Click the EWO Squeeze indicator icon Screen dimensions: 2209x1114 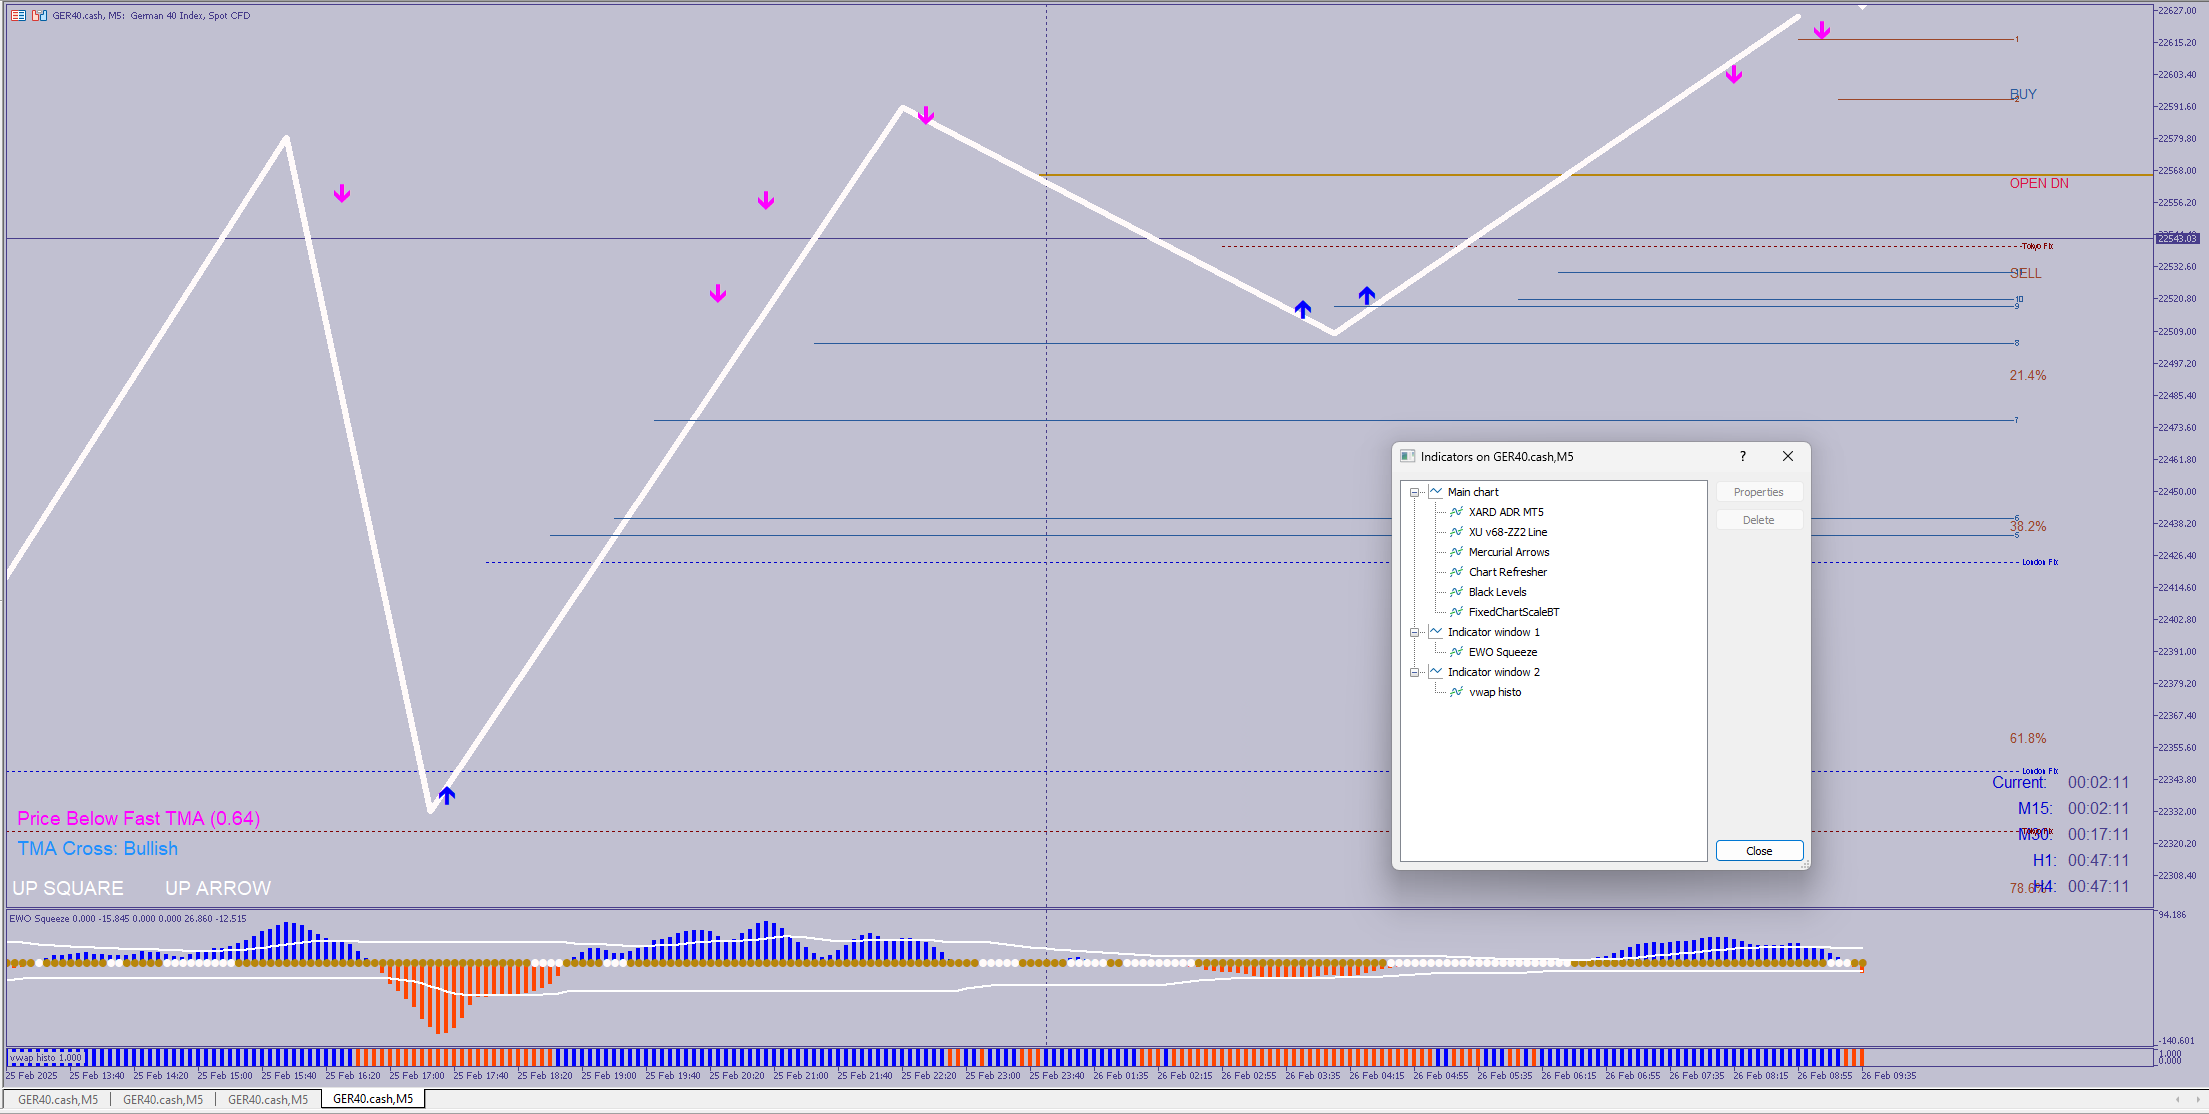tap(1456, 652)
